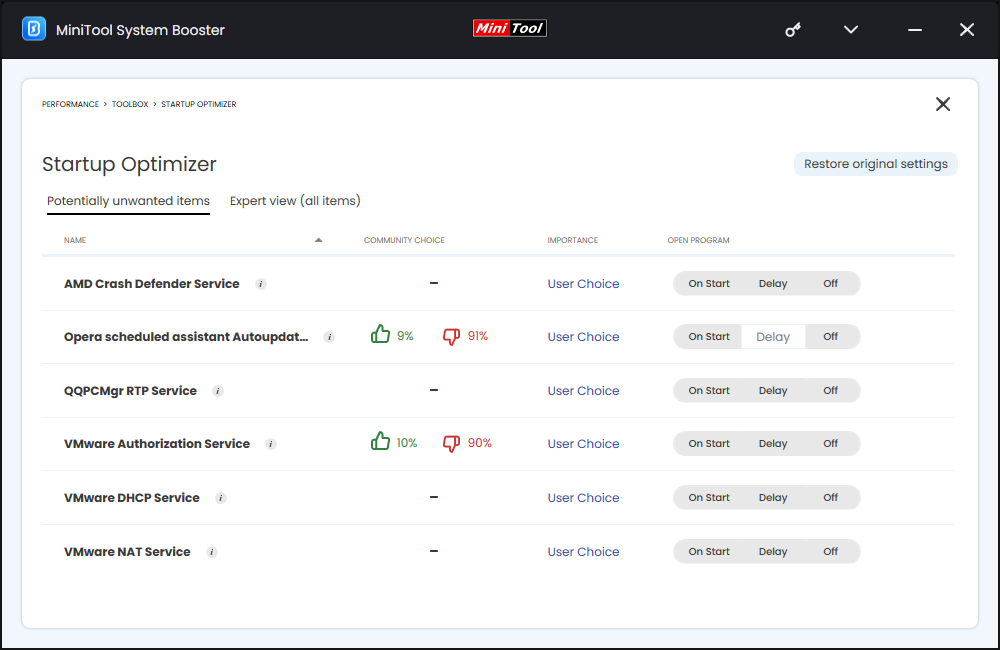This screenshot has width=1000, height=650.
Task: Click the 91% thumbs-down percentage
Action: coord(478,336)
